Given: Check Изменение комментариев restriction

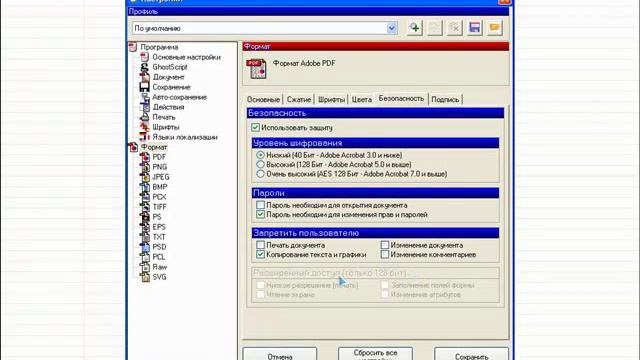Looking at the screenshot, I should pos(384,254).
